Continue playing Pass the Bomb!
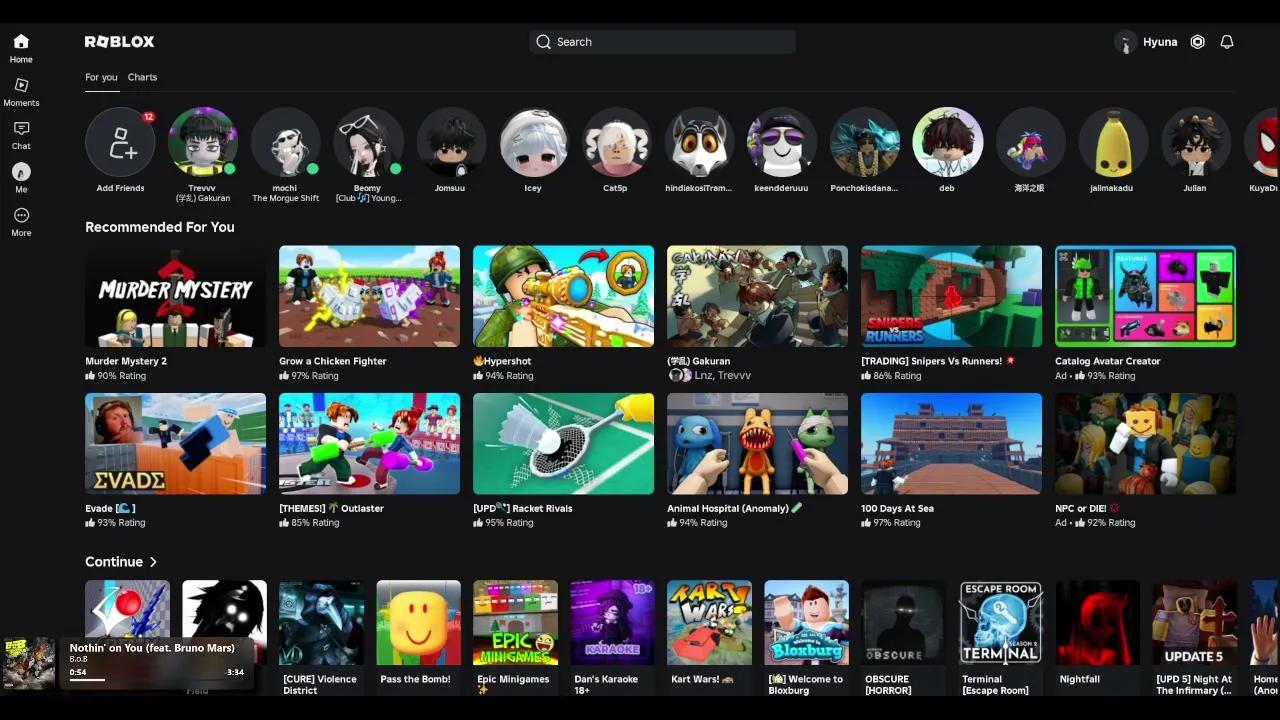Screen dimensions: 1280x720 click(418, 622)
